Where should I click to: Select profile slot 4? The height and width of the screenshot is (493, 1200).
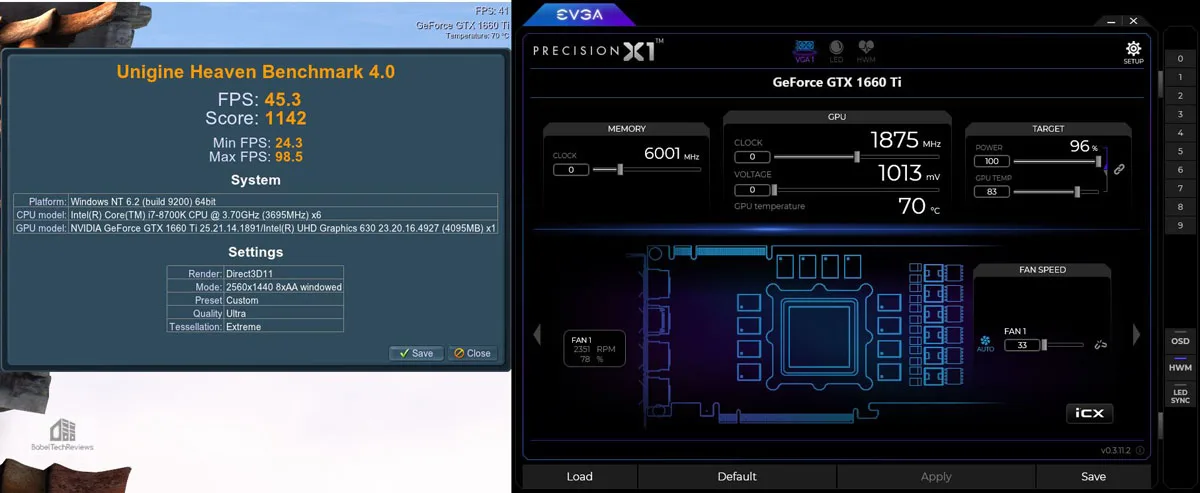click(x=1180, y=133)
